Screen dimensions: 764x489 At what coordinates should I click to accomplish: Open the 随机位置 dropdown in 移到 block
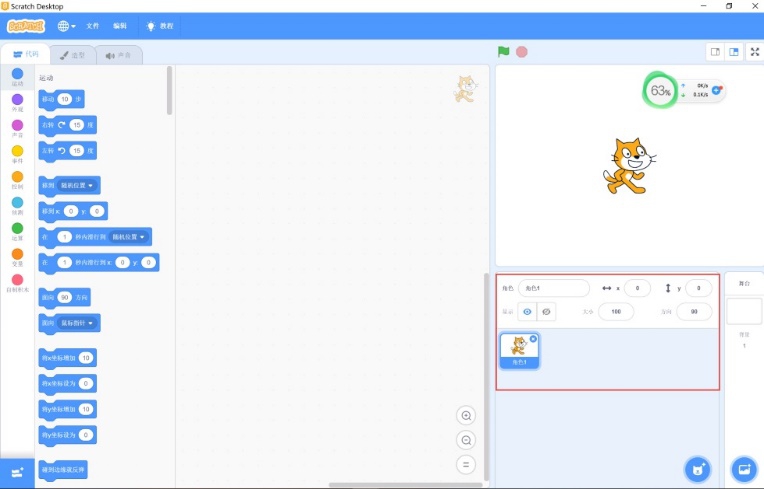click(x=77, y=186)
